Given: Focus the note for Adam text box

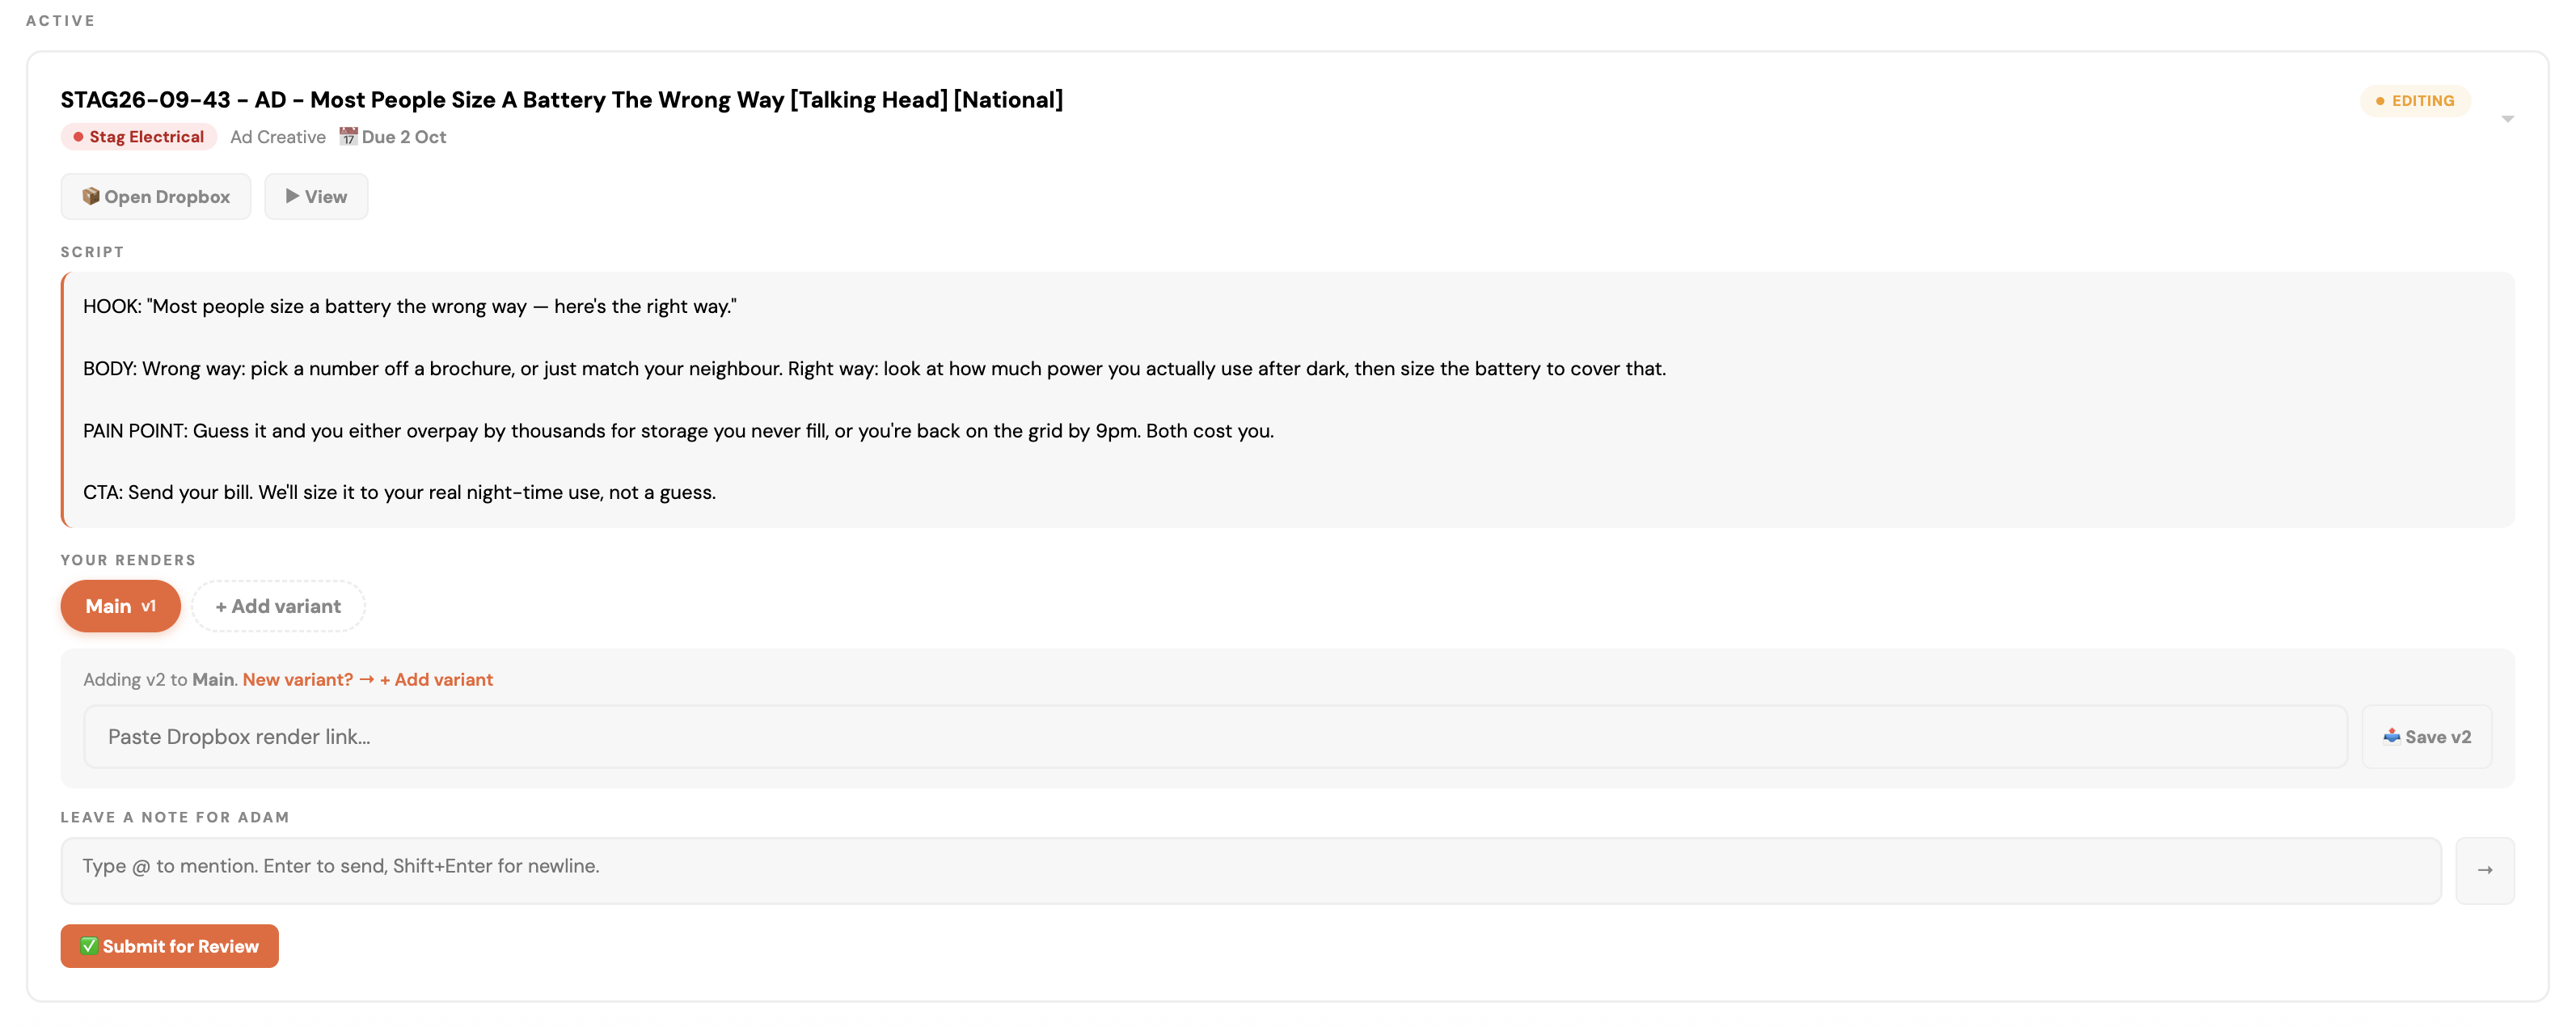Looking at the screenshot, I should (x=1250, y=870).
